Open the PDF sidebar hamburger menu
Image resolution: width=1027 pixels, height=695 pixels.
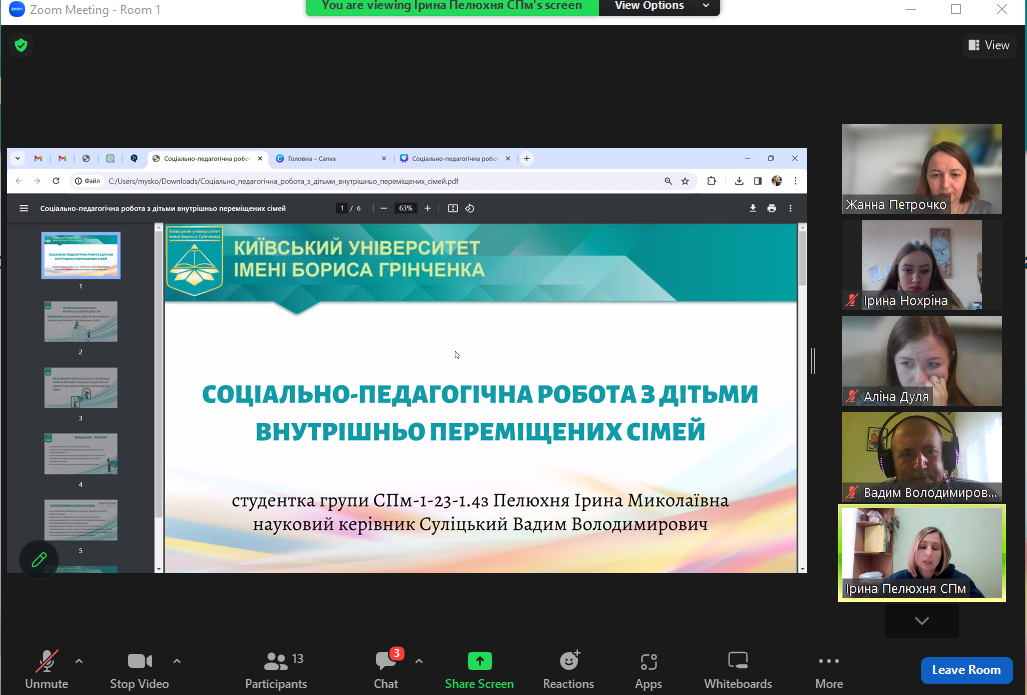point(22,208)
